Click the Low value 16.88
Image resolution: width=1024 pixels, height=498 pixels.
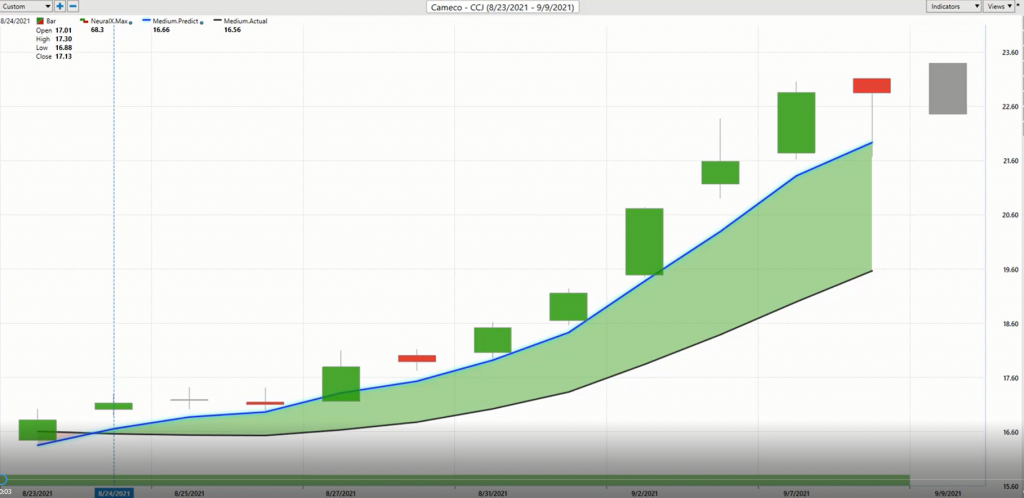click(63, 48)
